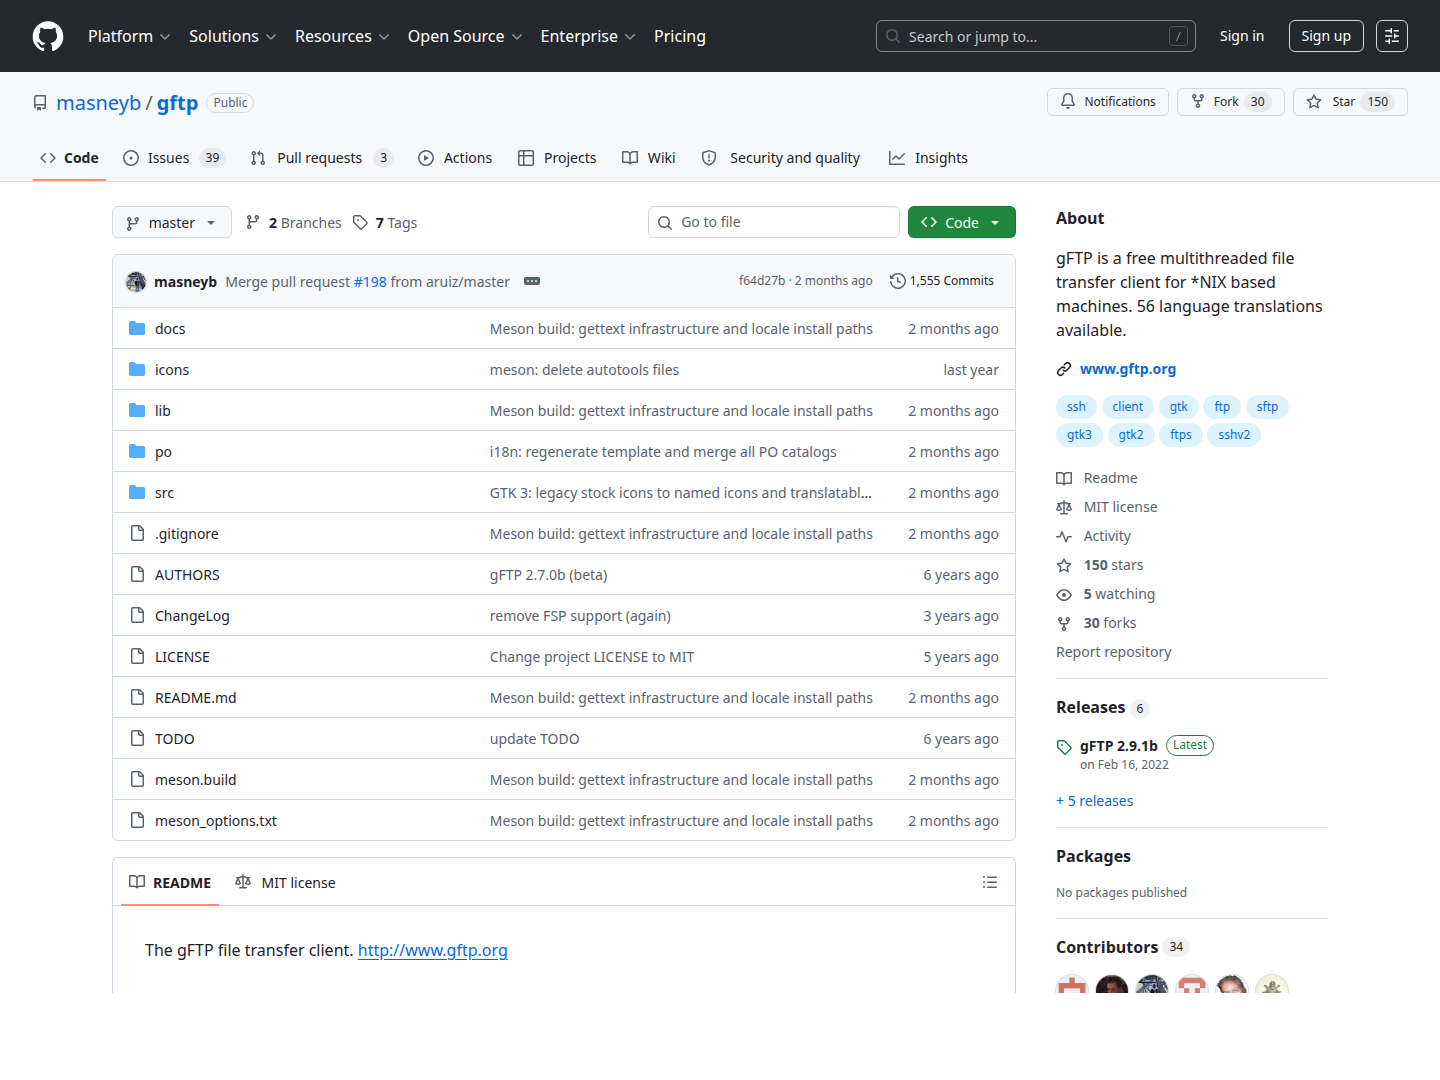The width and height of the screenshot is (1440, 1080).
Task: Expand the Open Source menu
Action: click(465, 36)
